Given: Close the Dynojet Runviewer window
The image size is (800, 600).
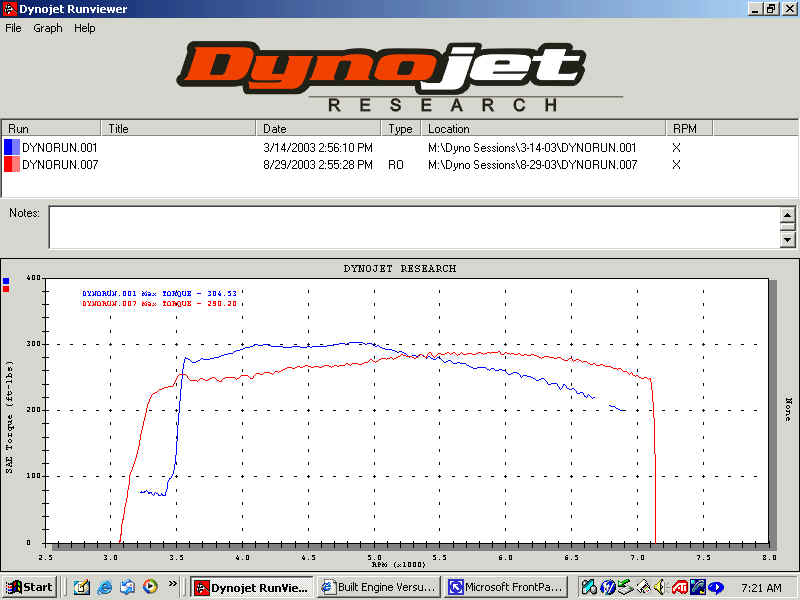Looking at the screenshot, I should pos(789,9).
